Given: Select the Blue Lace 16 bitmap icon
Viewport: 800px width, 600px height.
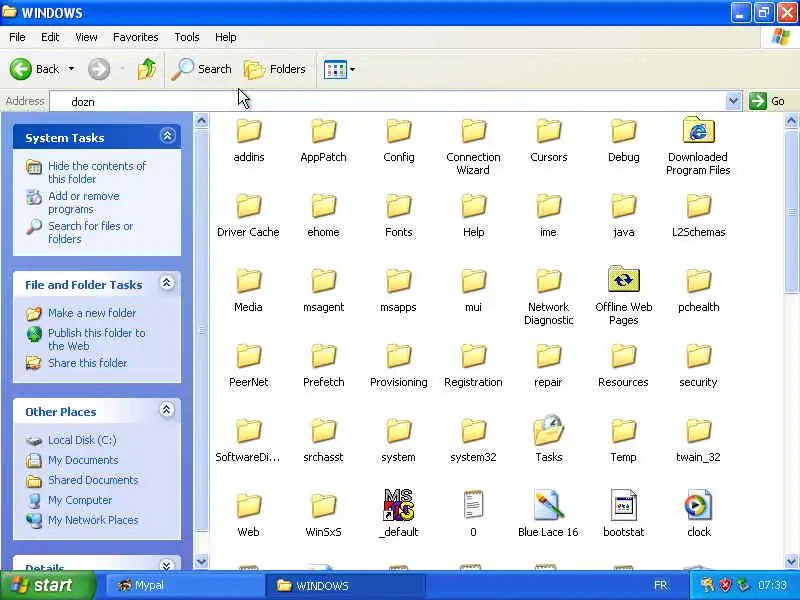Looking at the screenshot, I should pyautogui.click(x=548, y=505).
